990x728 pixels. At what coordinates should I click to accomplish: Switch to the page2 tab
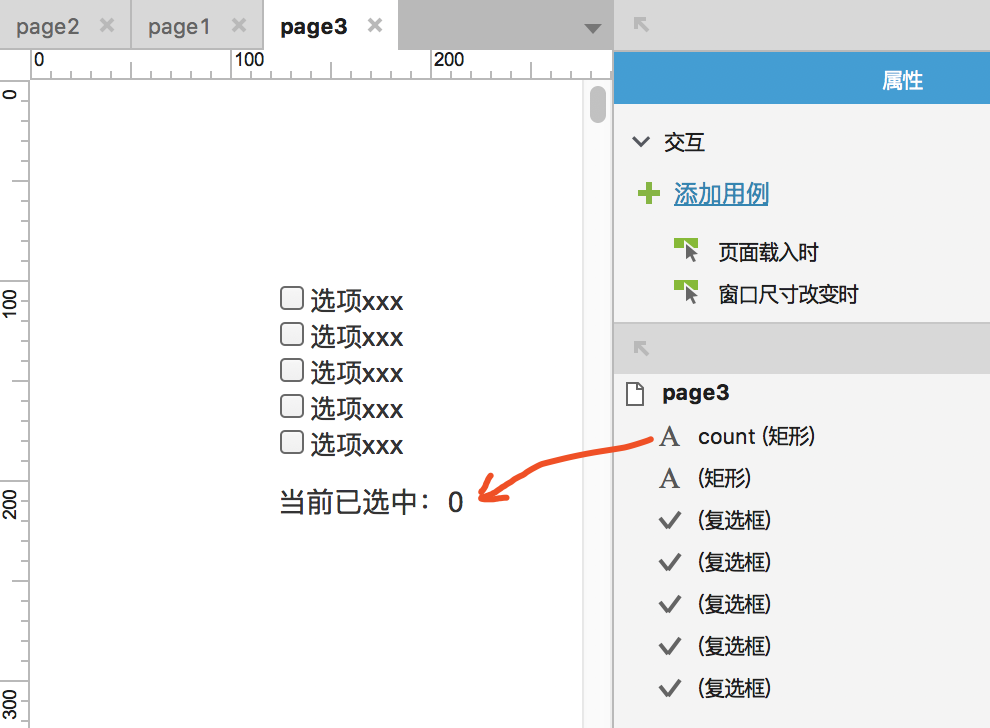click(47, 27)
